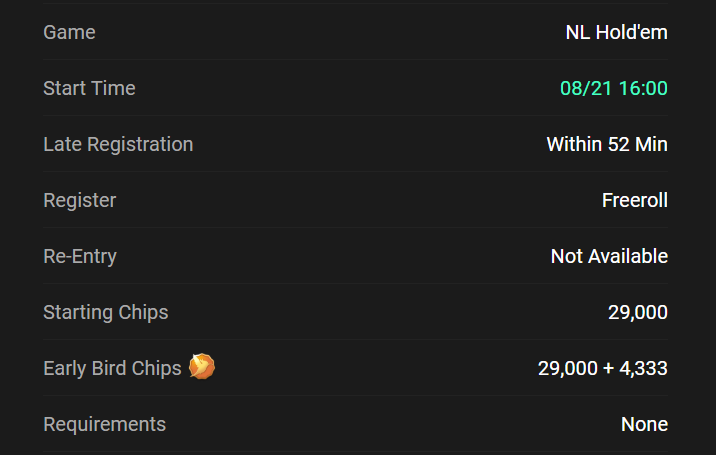
Task: Select the Game label
Action: [x=69, y=32]
